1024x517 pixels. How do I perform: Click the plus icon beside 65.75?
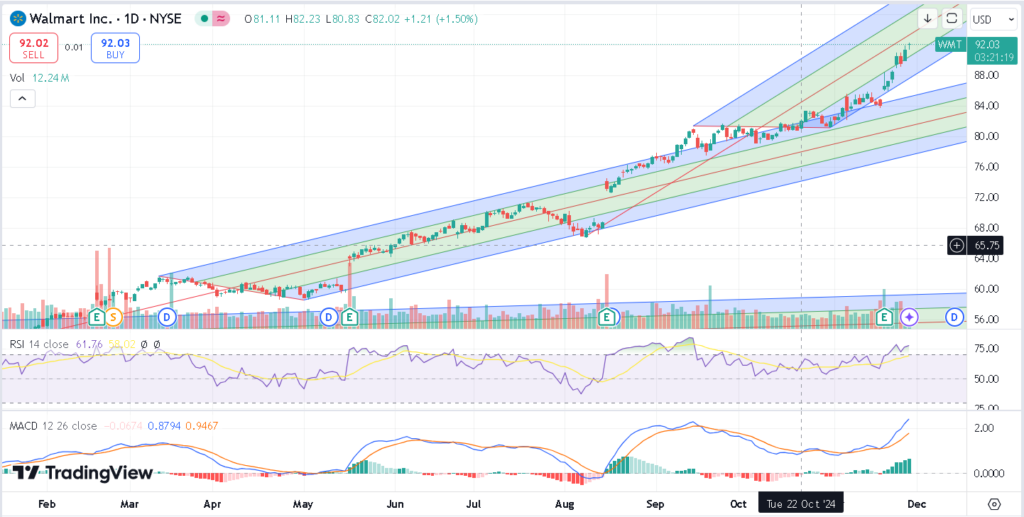pos(957,245)
